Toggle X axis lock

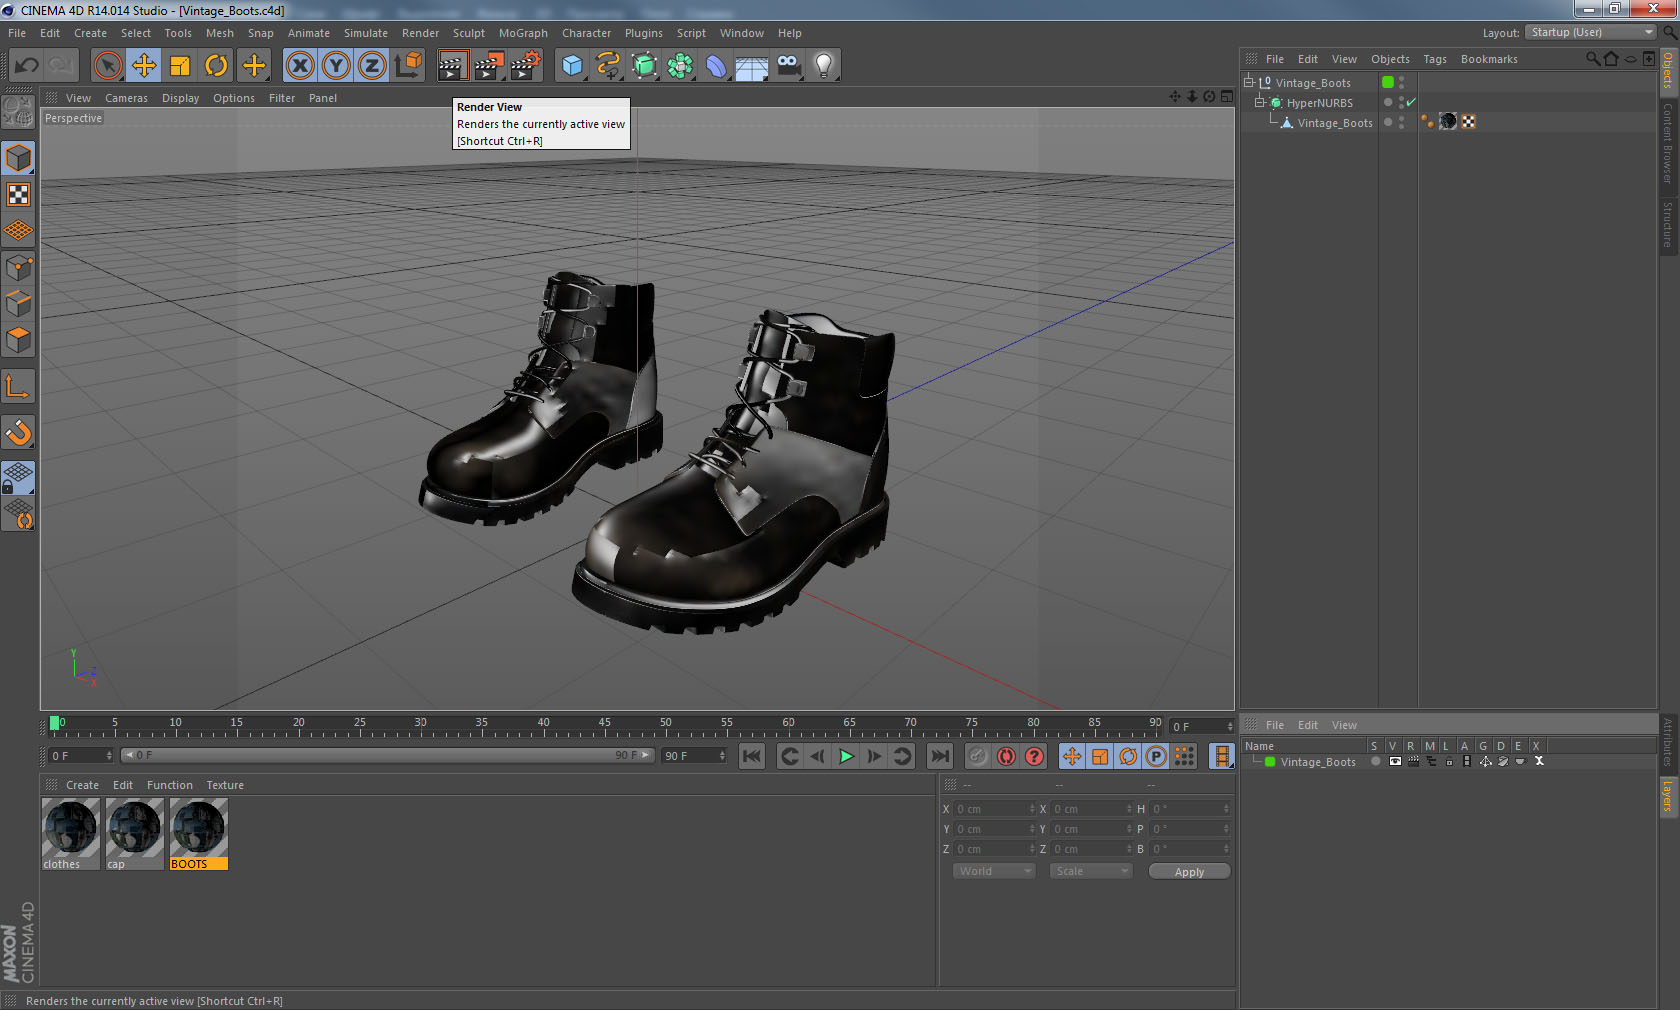(x=299, y=66)
